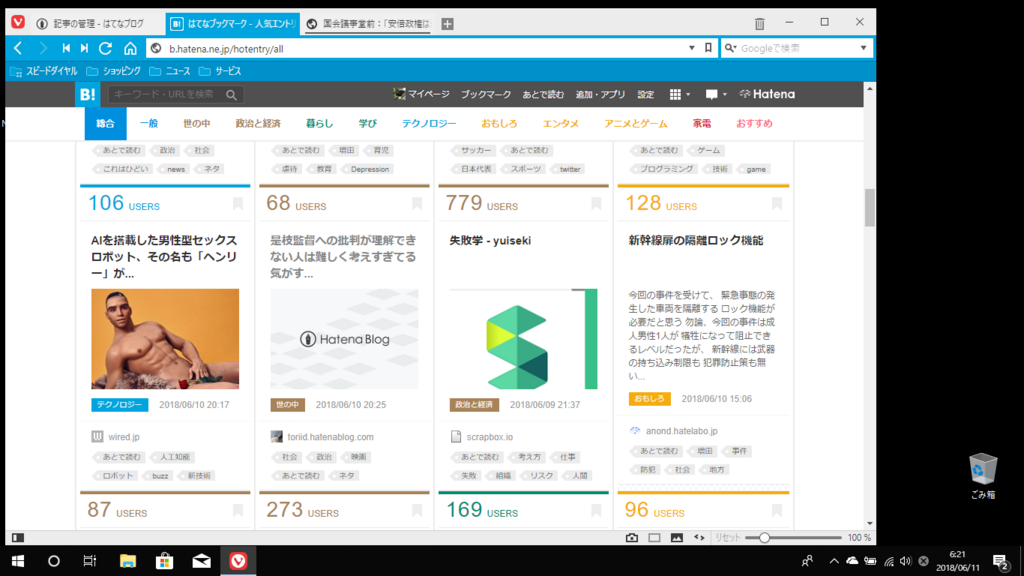Screen dimensions: 1024x576
Task: Open Hatena services grid dropdown
Action: [680, 95]
